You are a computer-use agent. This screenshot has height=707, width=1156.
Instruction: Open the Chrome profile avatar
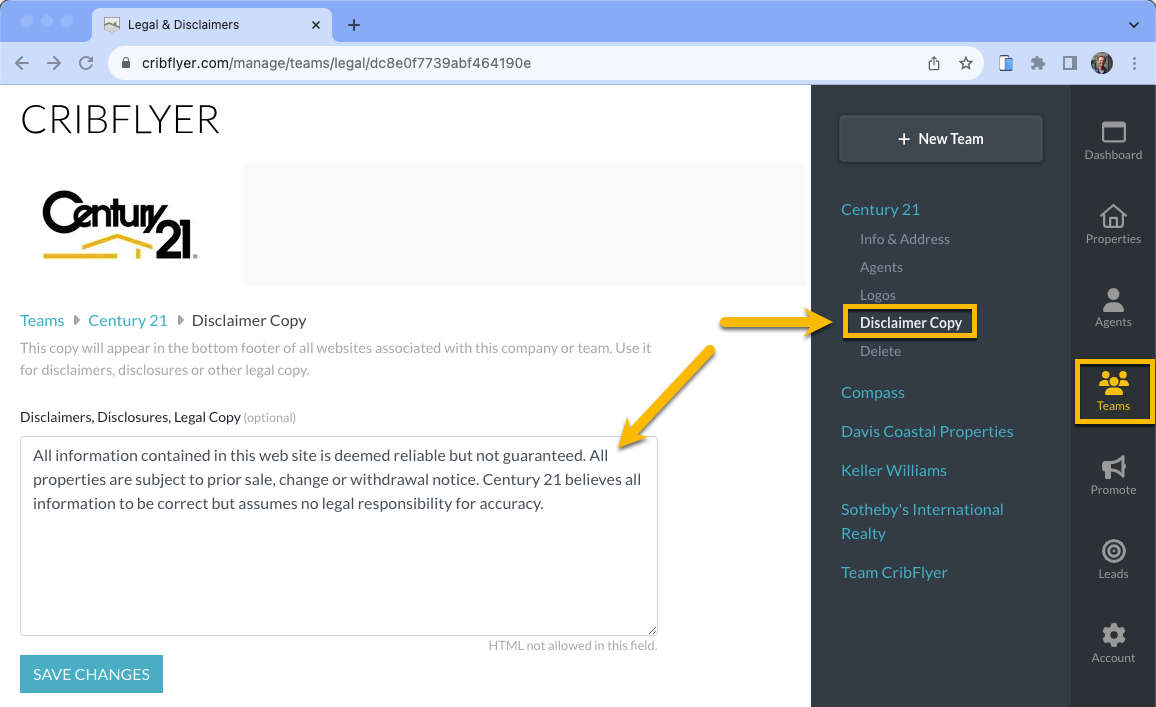click(x=1101, y=63)
